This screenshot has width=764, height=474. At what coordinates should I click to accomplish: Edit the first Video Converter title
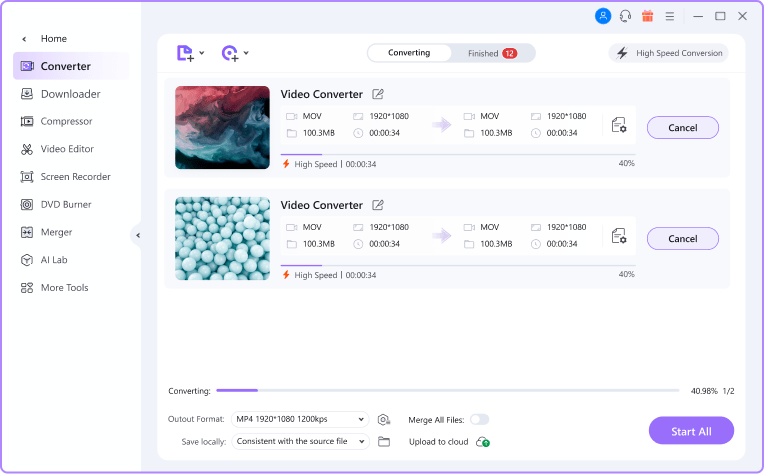click(x=378, y=94)
